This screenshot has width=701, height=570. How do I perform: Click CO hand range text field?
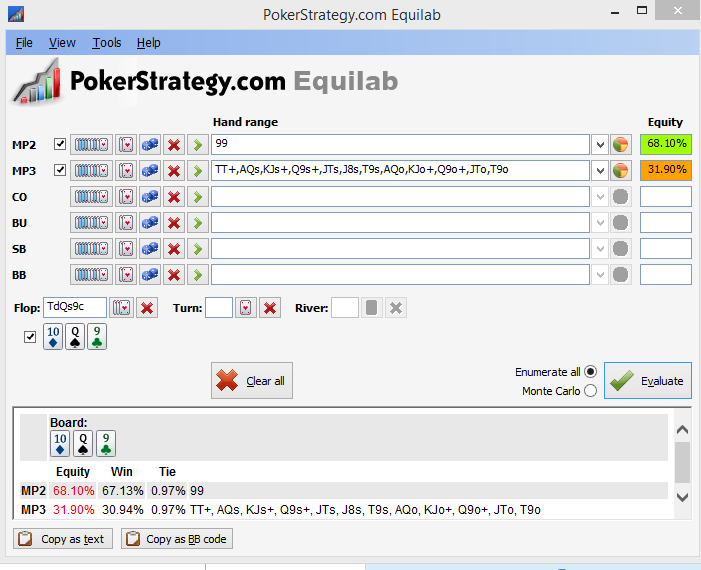400,196
